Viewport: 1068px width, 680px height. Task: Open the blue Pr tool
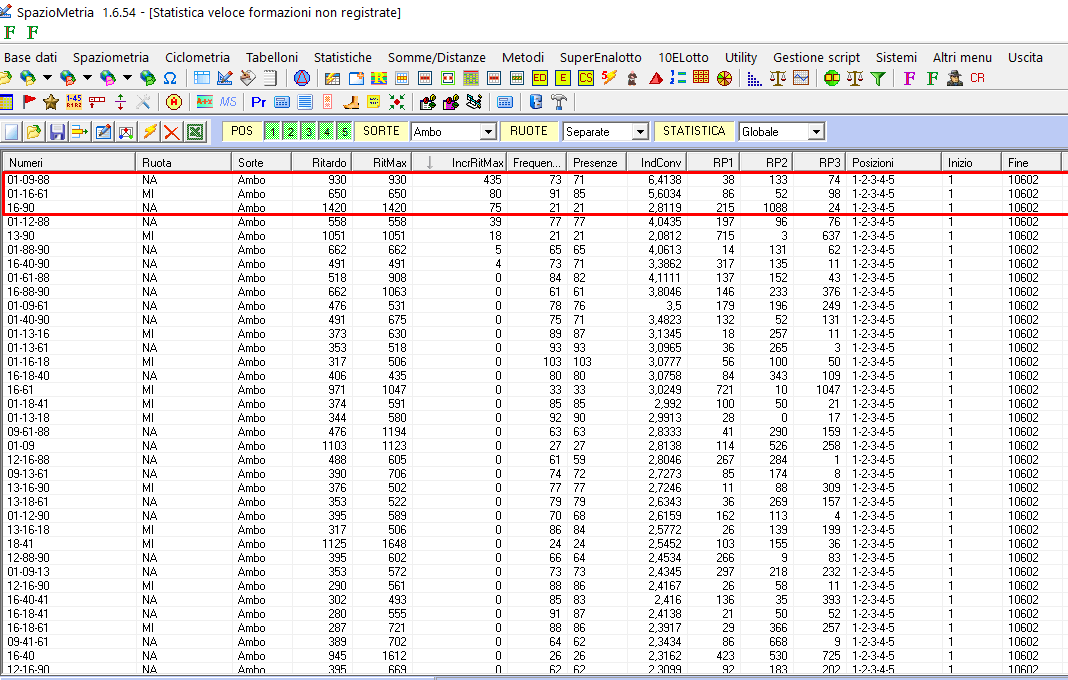258,102
